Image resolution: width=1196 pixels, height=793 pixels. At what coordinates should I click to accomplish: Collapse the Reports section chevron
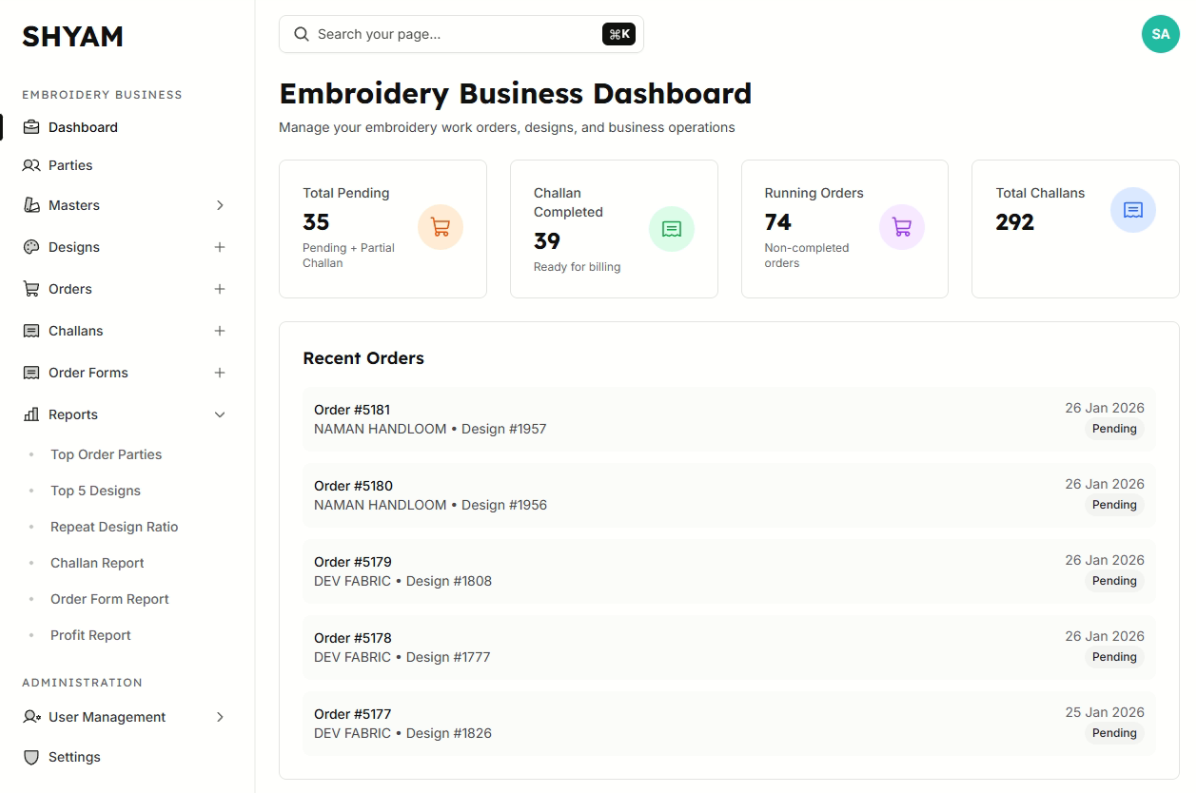[220, 415]
